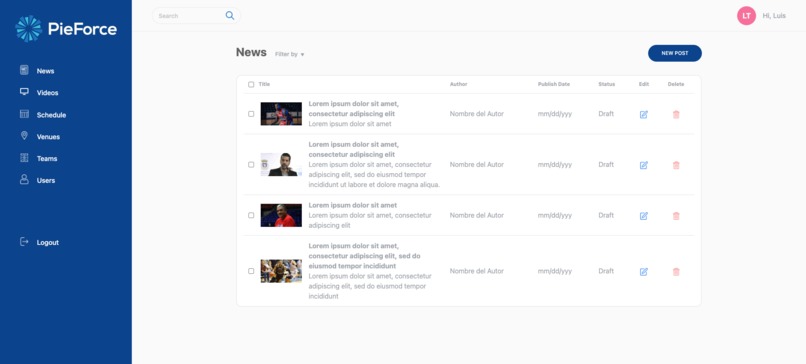Delete the post with suited man thumbnail
The image size is (806, 364).
point(676,165)
